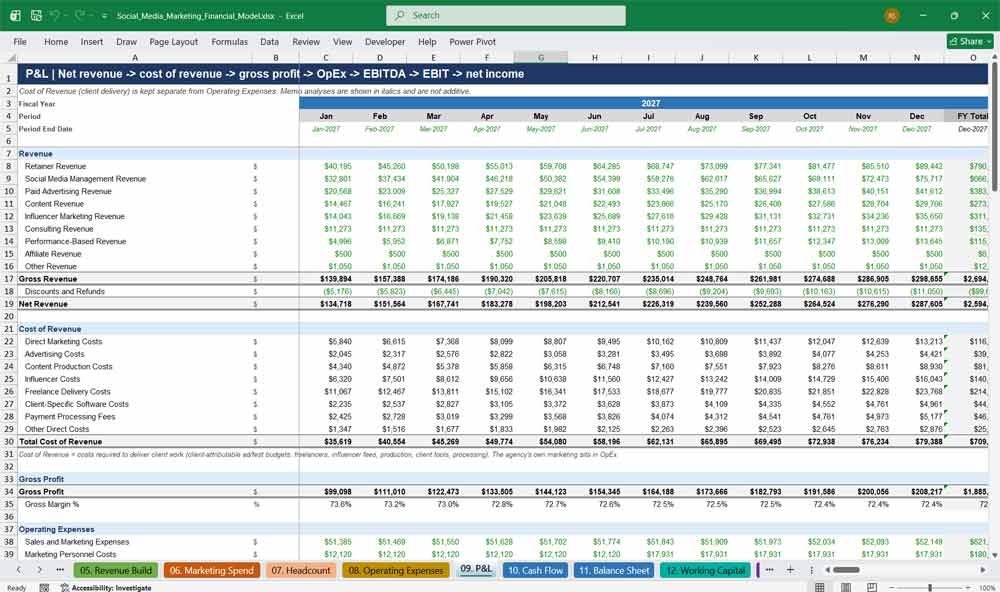This screenshot has height=592, width=1000.
Task: Click the Select All corner triangle
Action: click(10, 57)
